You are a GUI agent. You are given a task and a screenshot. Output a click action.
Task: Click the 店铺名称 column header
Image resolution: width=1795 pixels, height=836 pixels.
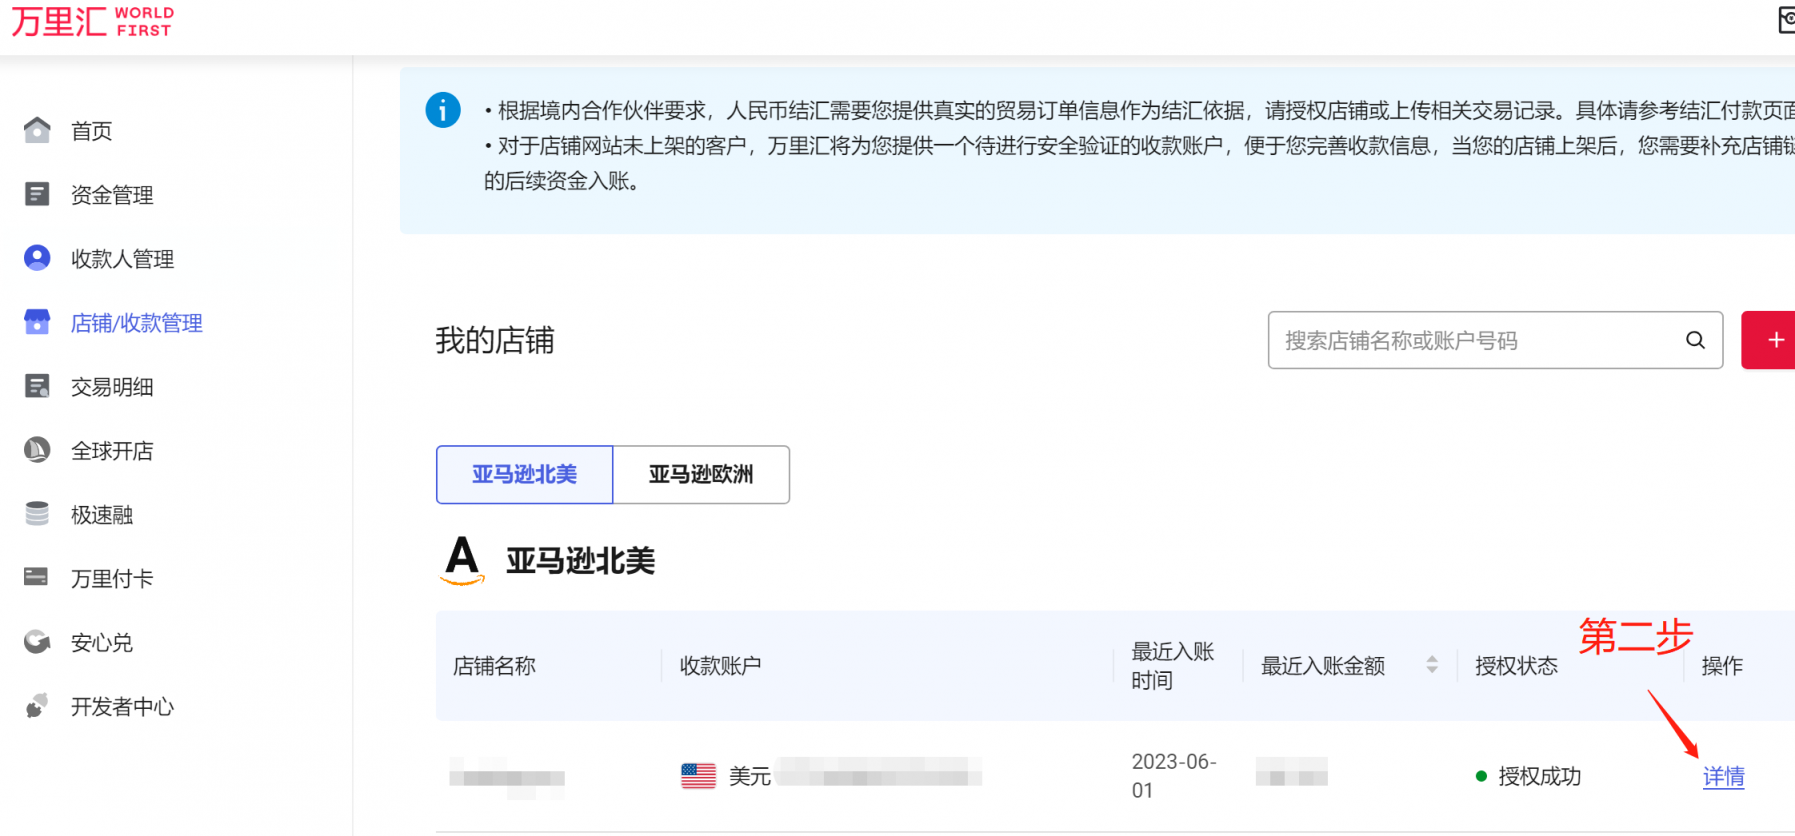494,666
